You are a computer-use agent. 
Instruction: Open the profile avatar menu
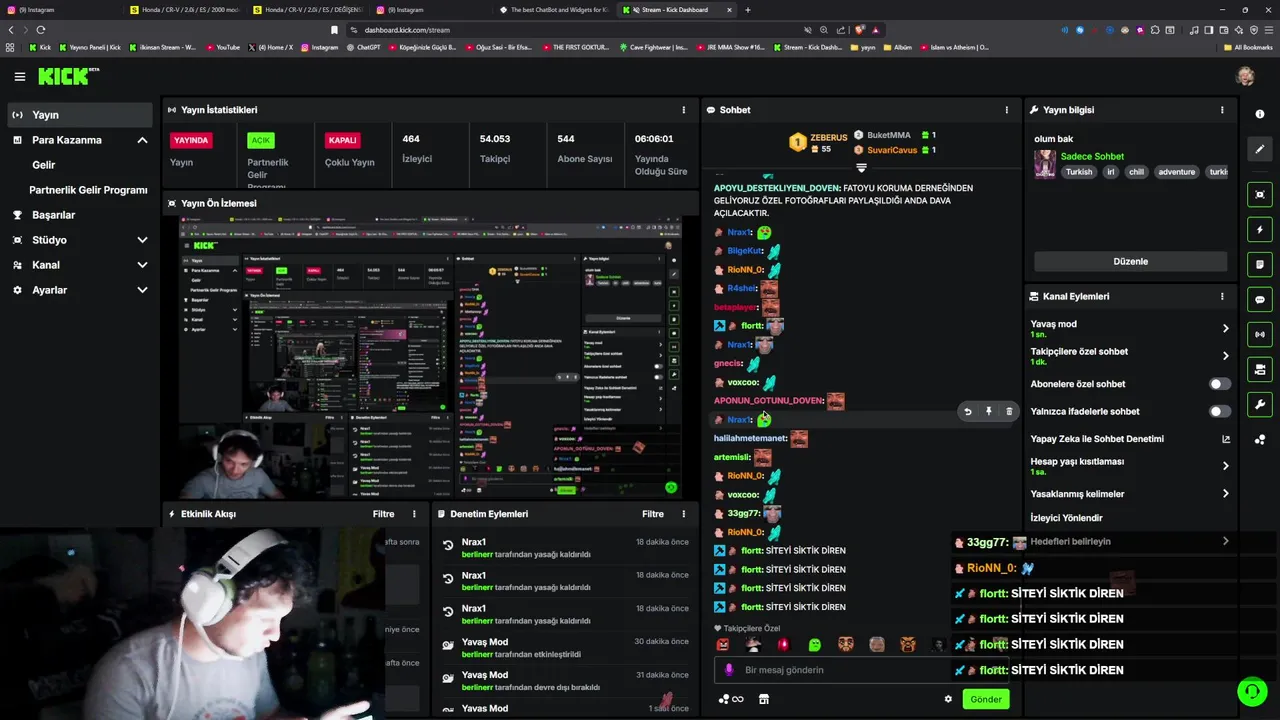[x=1245, y=76]
